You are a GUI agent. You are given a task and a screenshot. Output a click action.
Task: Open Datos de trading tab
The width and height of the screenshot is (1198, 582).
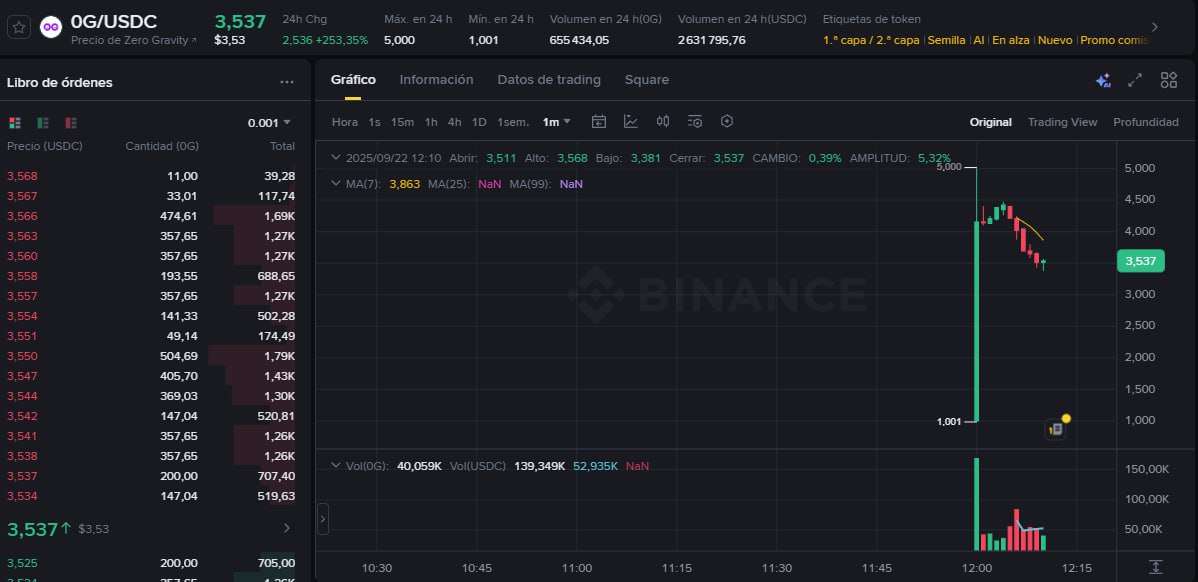pyautogui.click(x=549, y=79)
